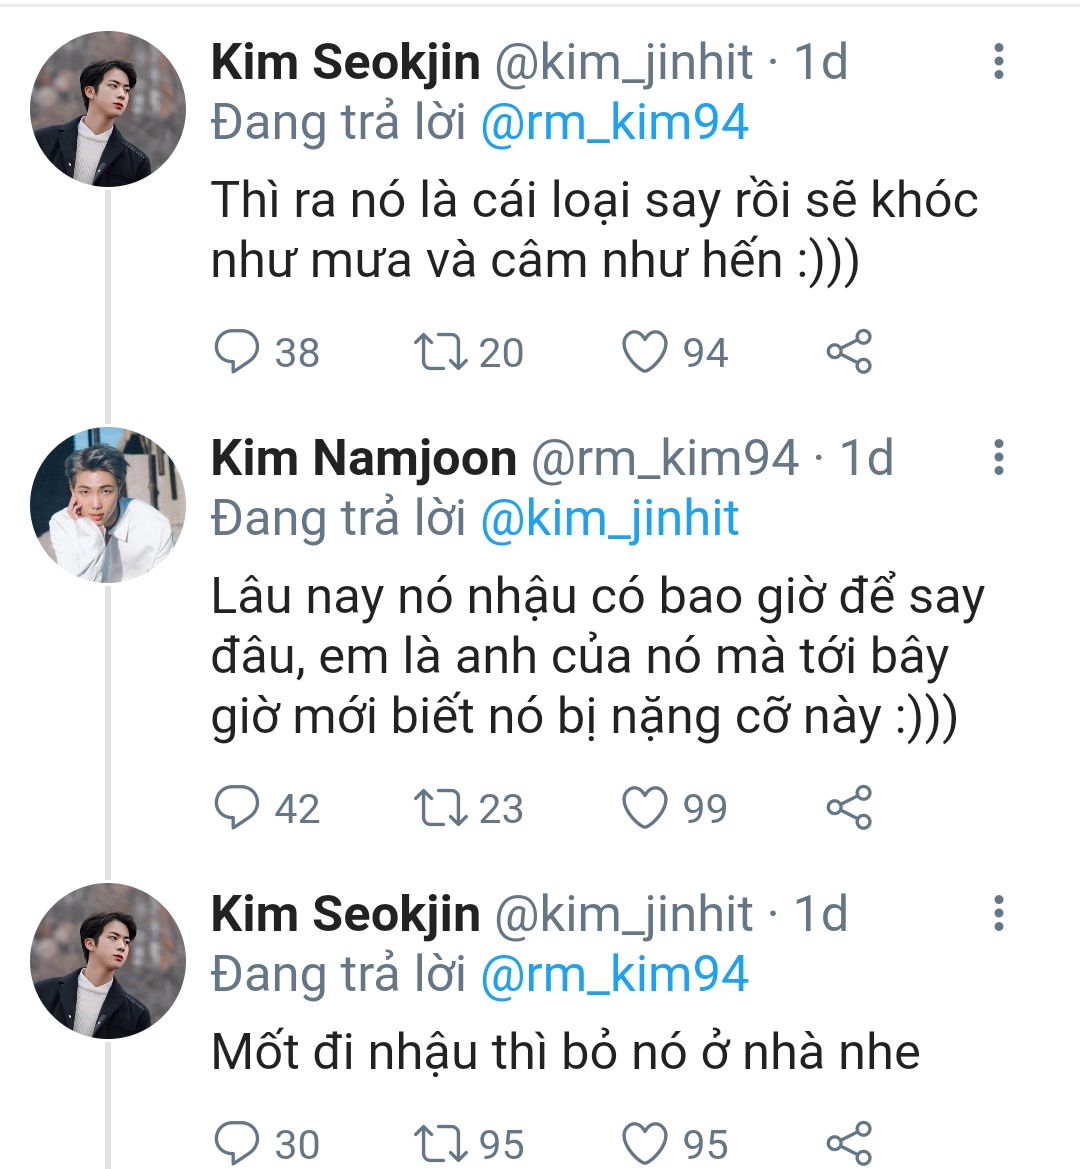Retweet the tweet with 95 retweets

[x=438, y=1144]
